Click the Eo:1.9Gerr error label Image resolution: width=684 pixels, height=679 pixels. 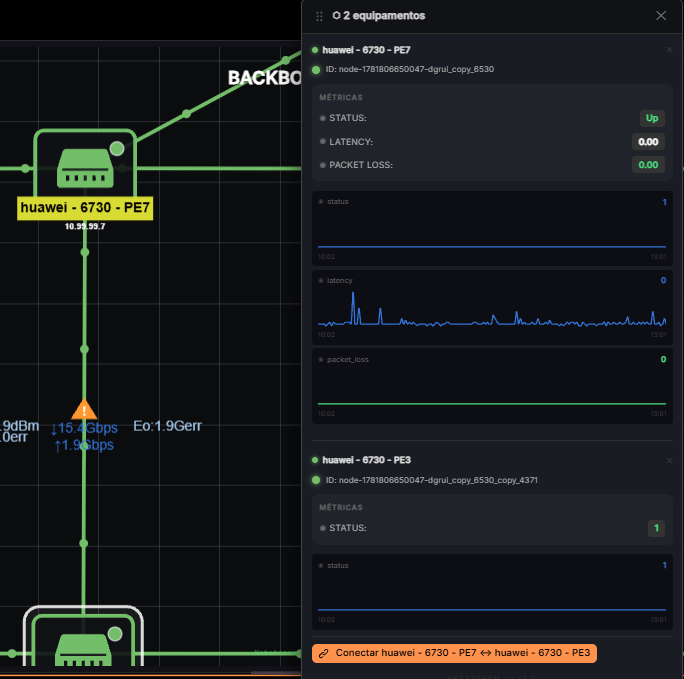[168, 426]
